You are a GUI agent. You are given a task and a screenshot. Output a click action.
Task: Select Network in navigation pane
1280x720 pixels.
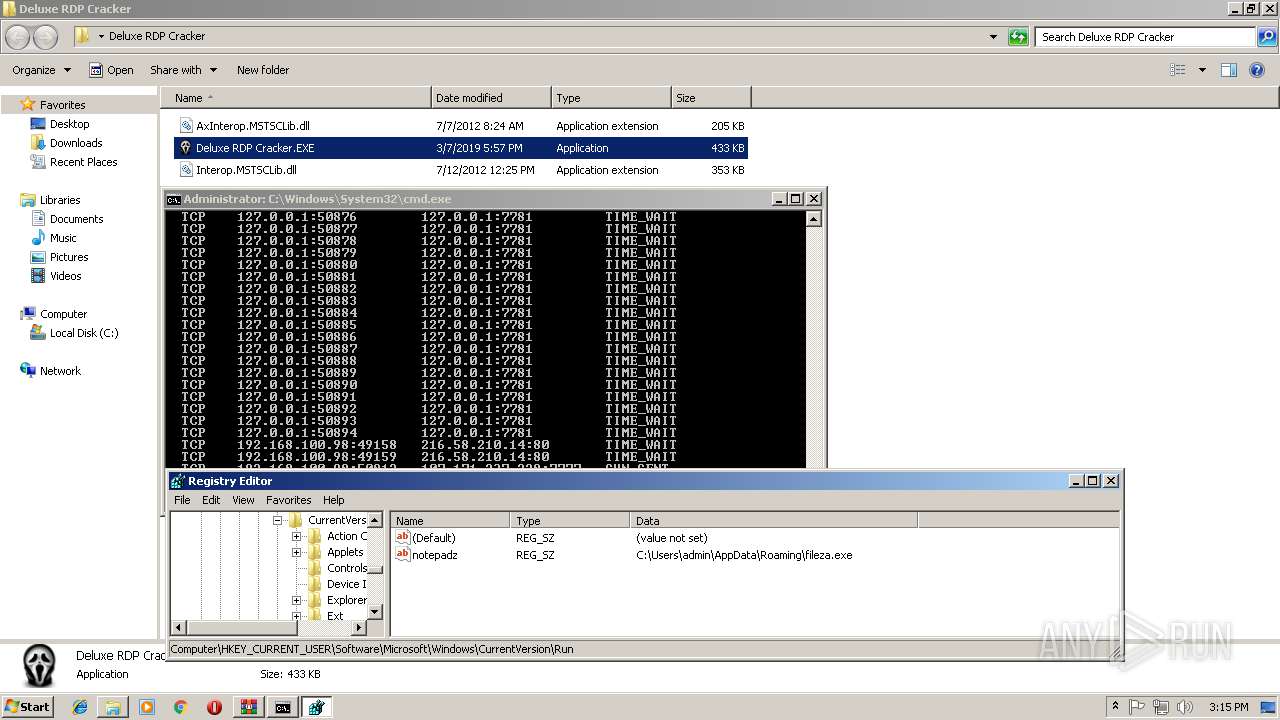coord(60,371)
